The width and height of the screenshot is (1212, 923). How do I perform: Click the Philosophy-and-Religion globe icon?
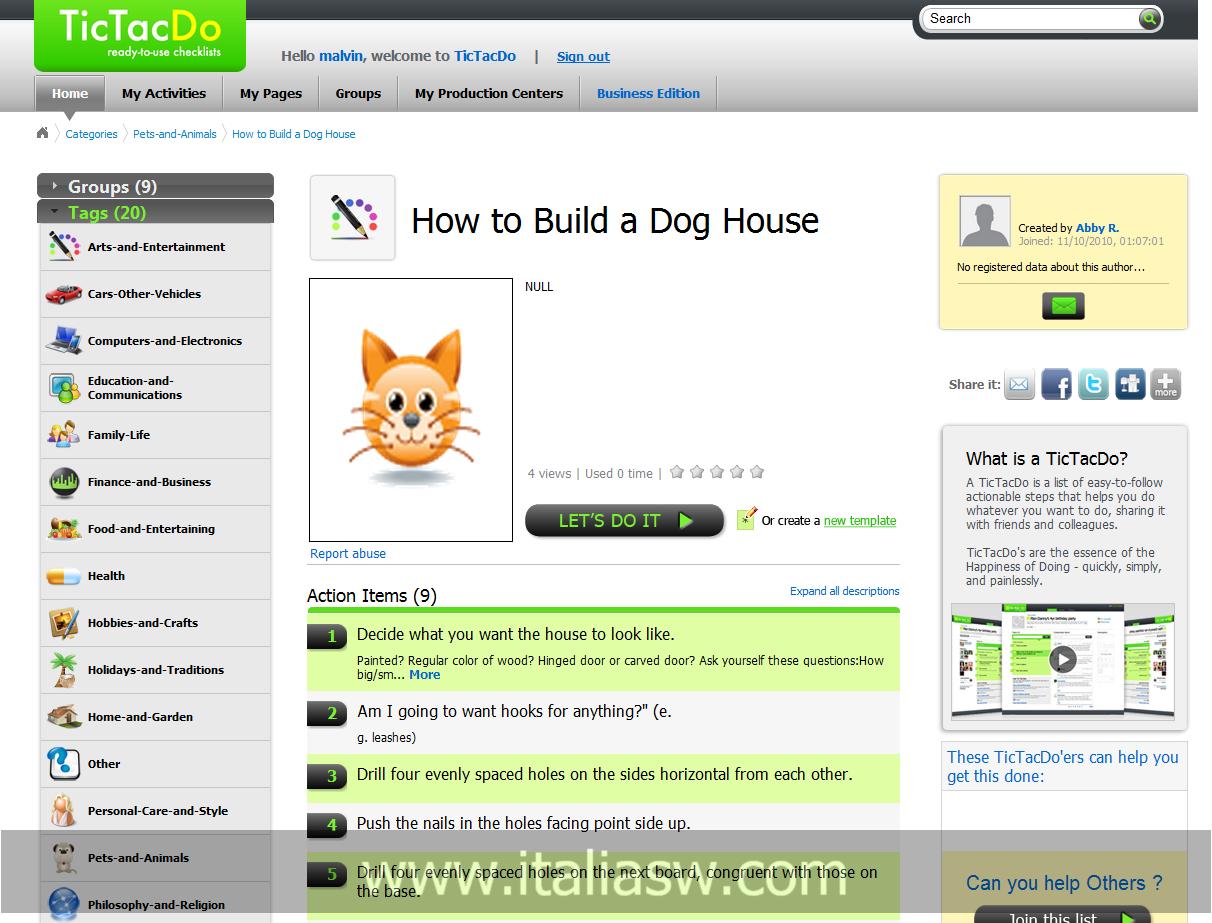(x=64, y=904)
